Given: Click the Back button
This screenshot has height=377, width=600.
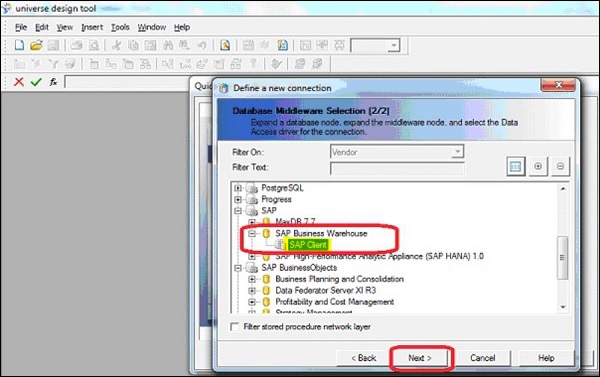Looking at the screenshot, I should [364, 358].
